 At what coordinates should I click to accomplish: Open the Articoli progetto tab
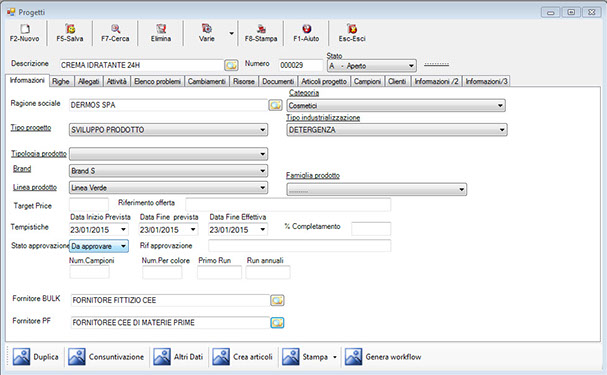(x=324, y=81)
